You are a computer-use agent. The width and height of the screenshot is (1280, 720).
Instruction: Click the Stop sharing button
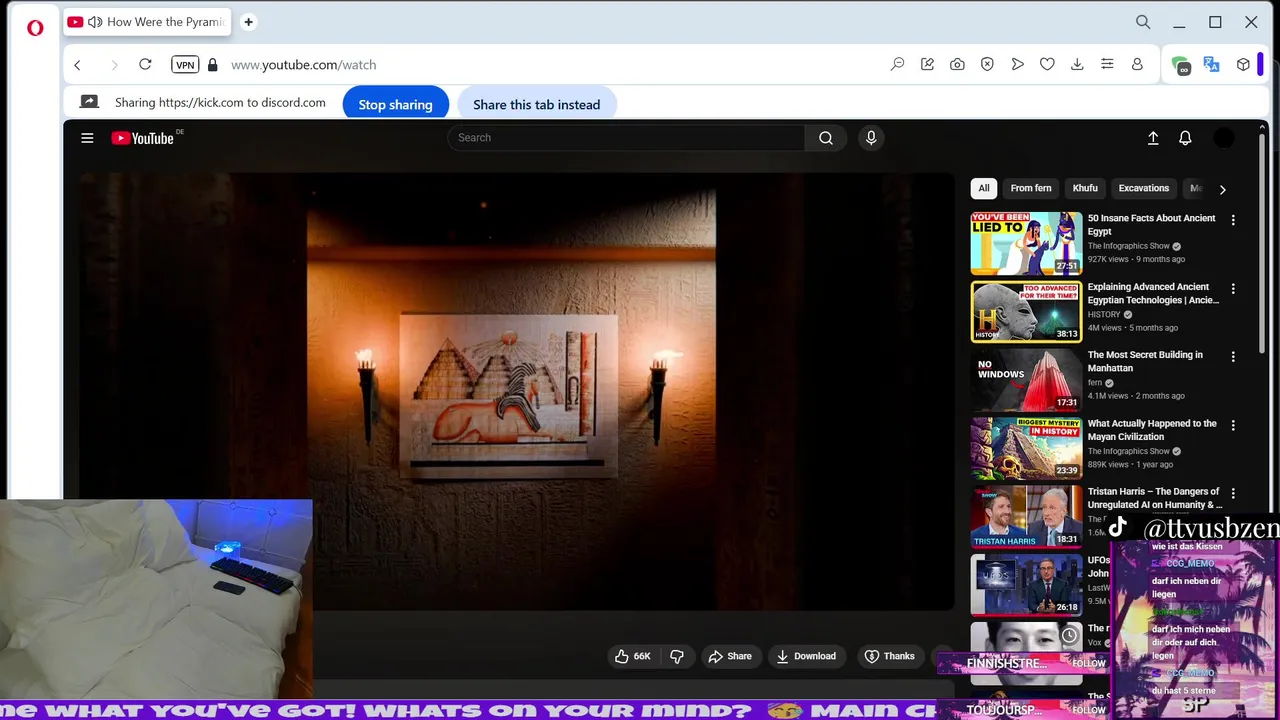pos(396,104)
